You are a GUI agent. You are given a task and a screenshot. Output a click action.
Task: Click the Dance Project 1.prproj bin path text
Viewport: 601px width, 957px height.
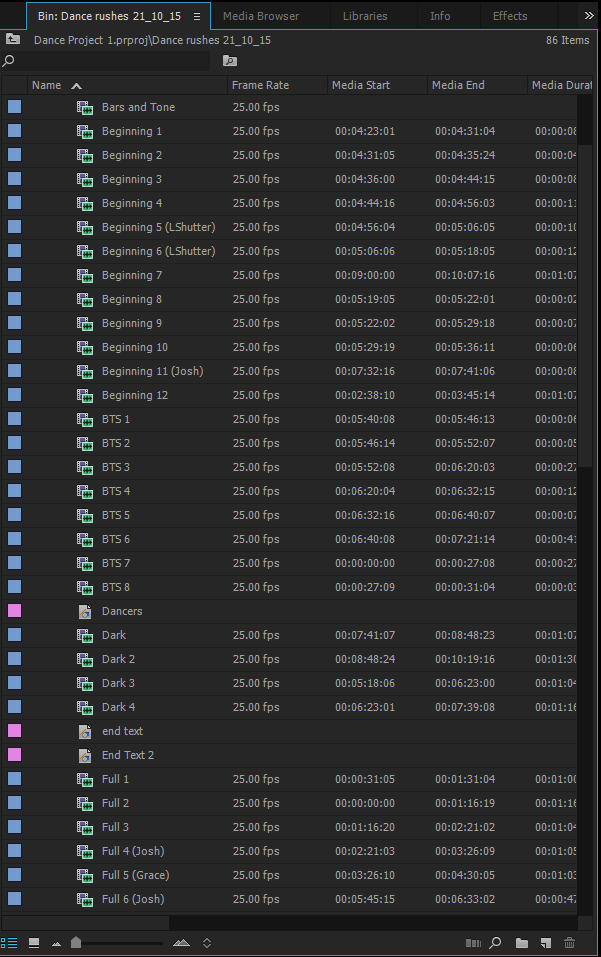153,40
